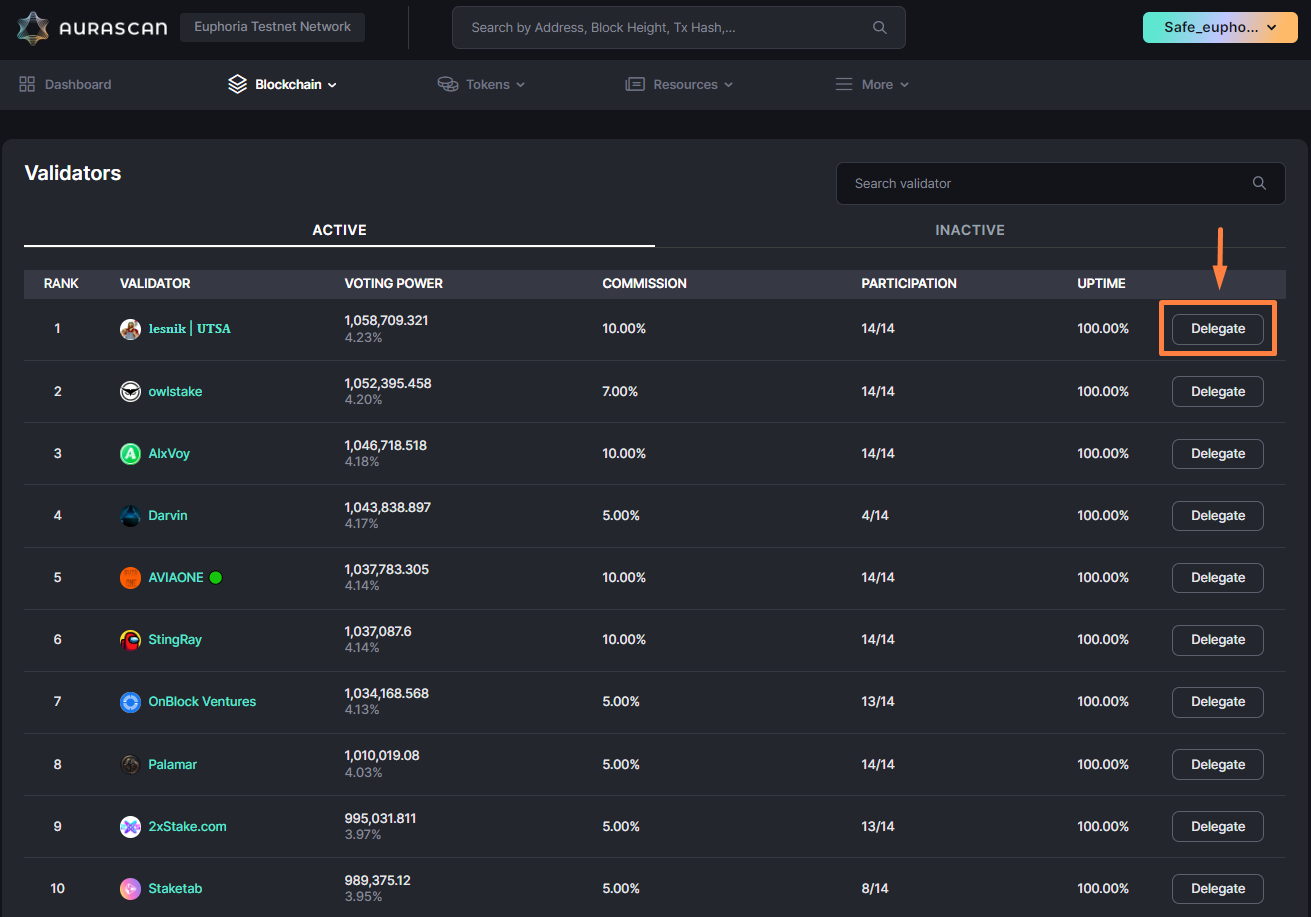Open the Palamar validator link

click(173, 765)
